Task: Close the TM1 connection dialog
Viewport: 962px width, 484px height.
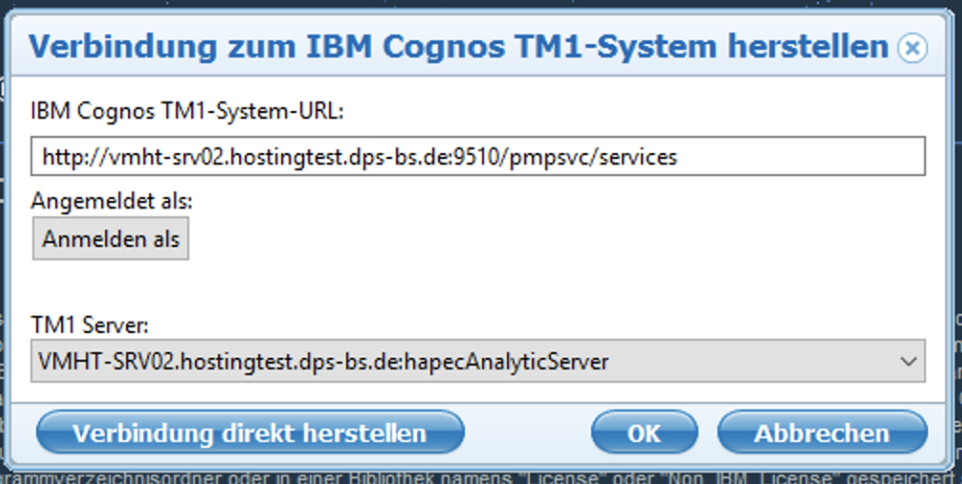Action: pyautogui.click(x=912, y=47)
